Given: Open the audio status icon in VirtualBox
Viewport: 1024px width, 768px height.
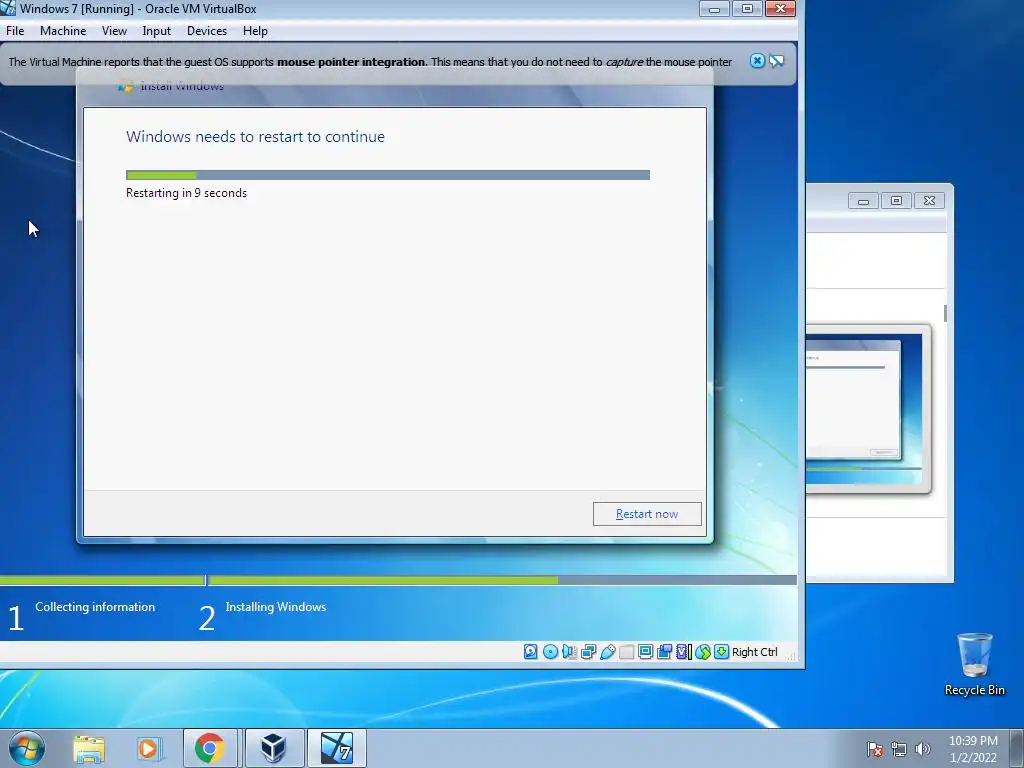Looking at the screenshot, I should [569, 652].
